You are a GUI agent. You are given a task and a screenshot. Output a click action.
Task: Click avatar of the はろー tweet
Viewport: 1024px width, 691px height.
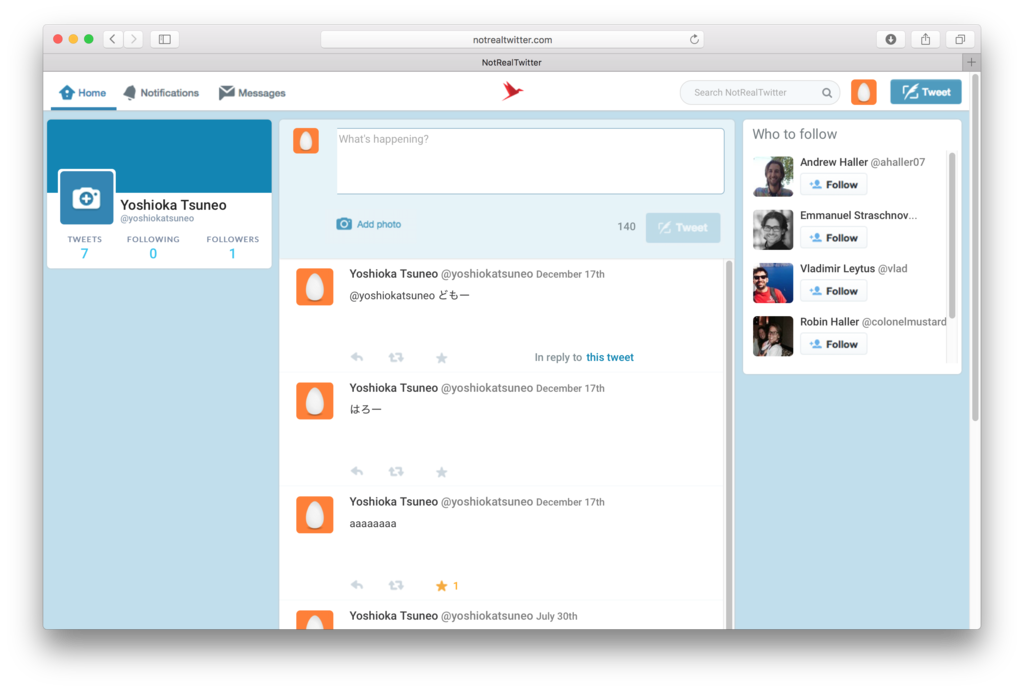click(315, 400)
